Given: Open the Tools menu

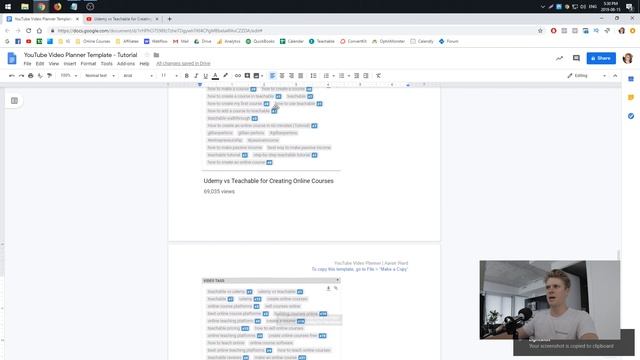Looking at the screenshot, I should (107, 64).
